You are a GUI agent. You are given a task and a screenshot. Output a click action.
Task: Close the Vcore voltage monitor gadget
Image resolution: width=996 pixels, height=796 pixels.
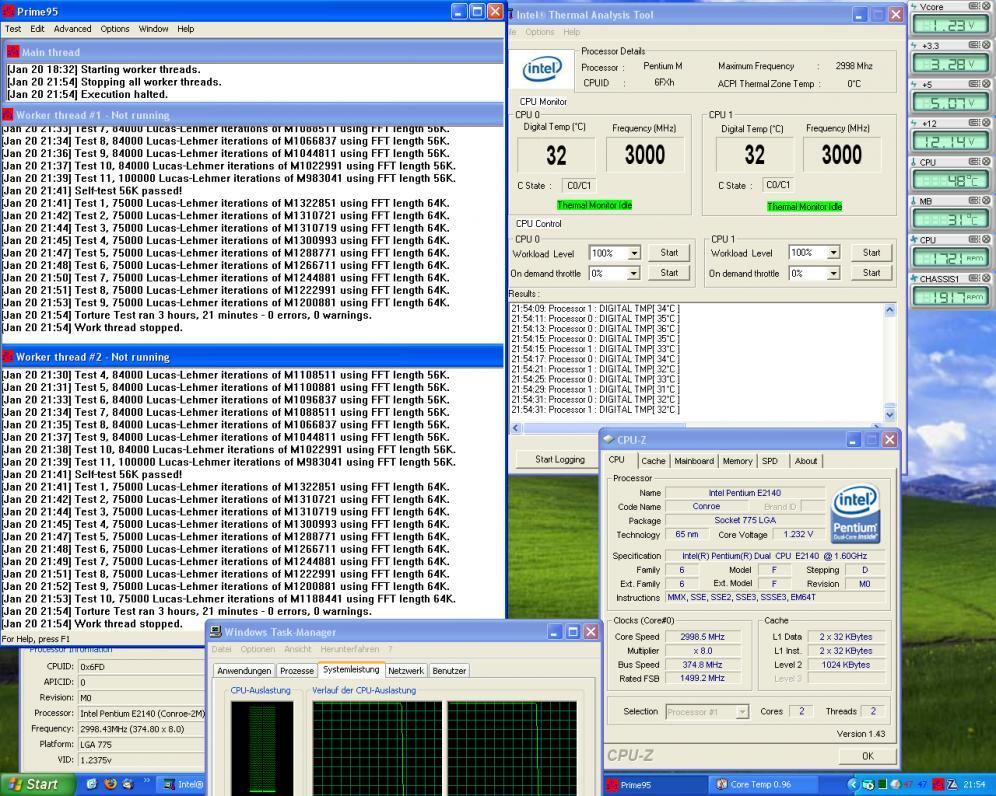[x=986, y=6]
